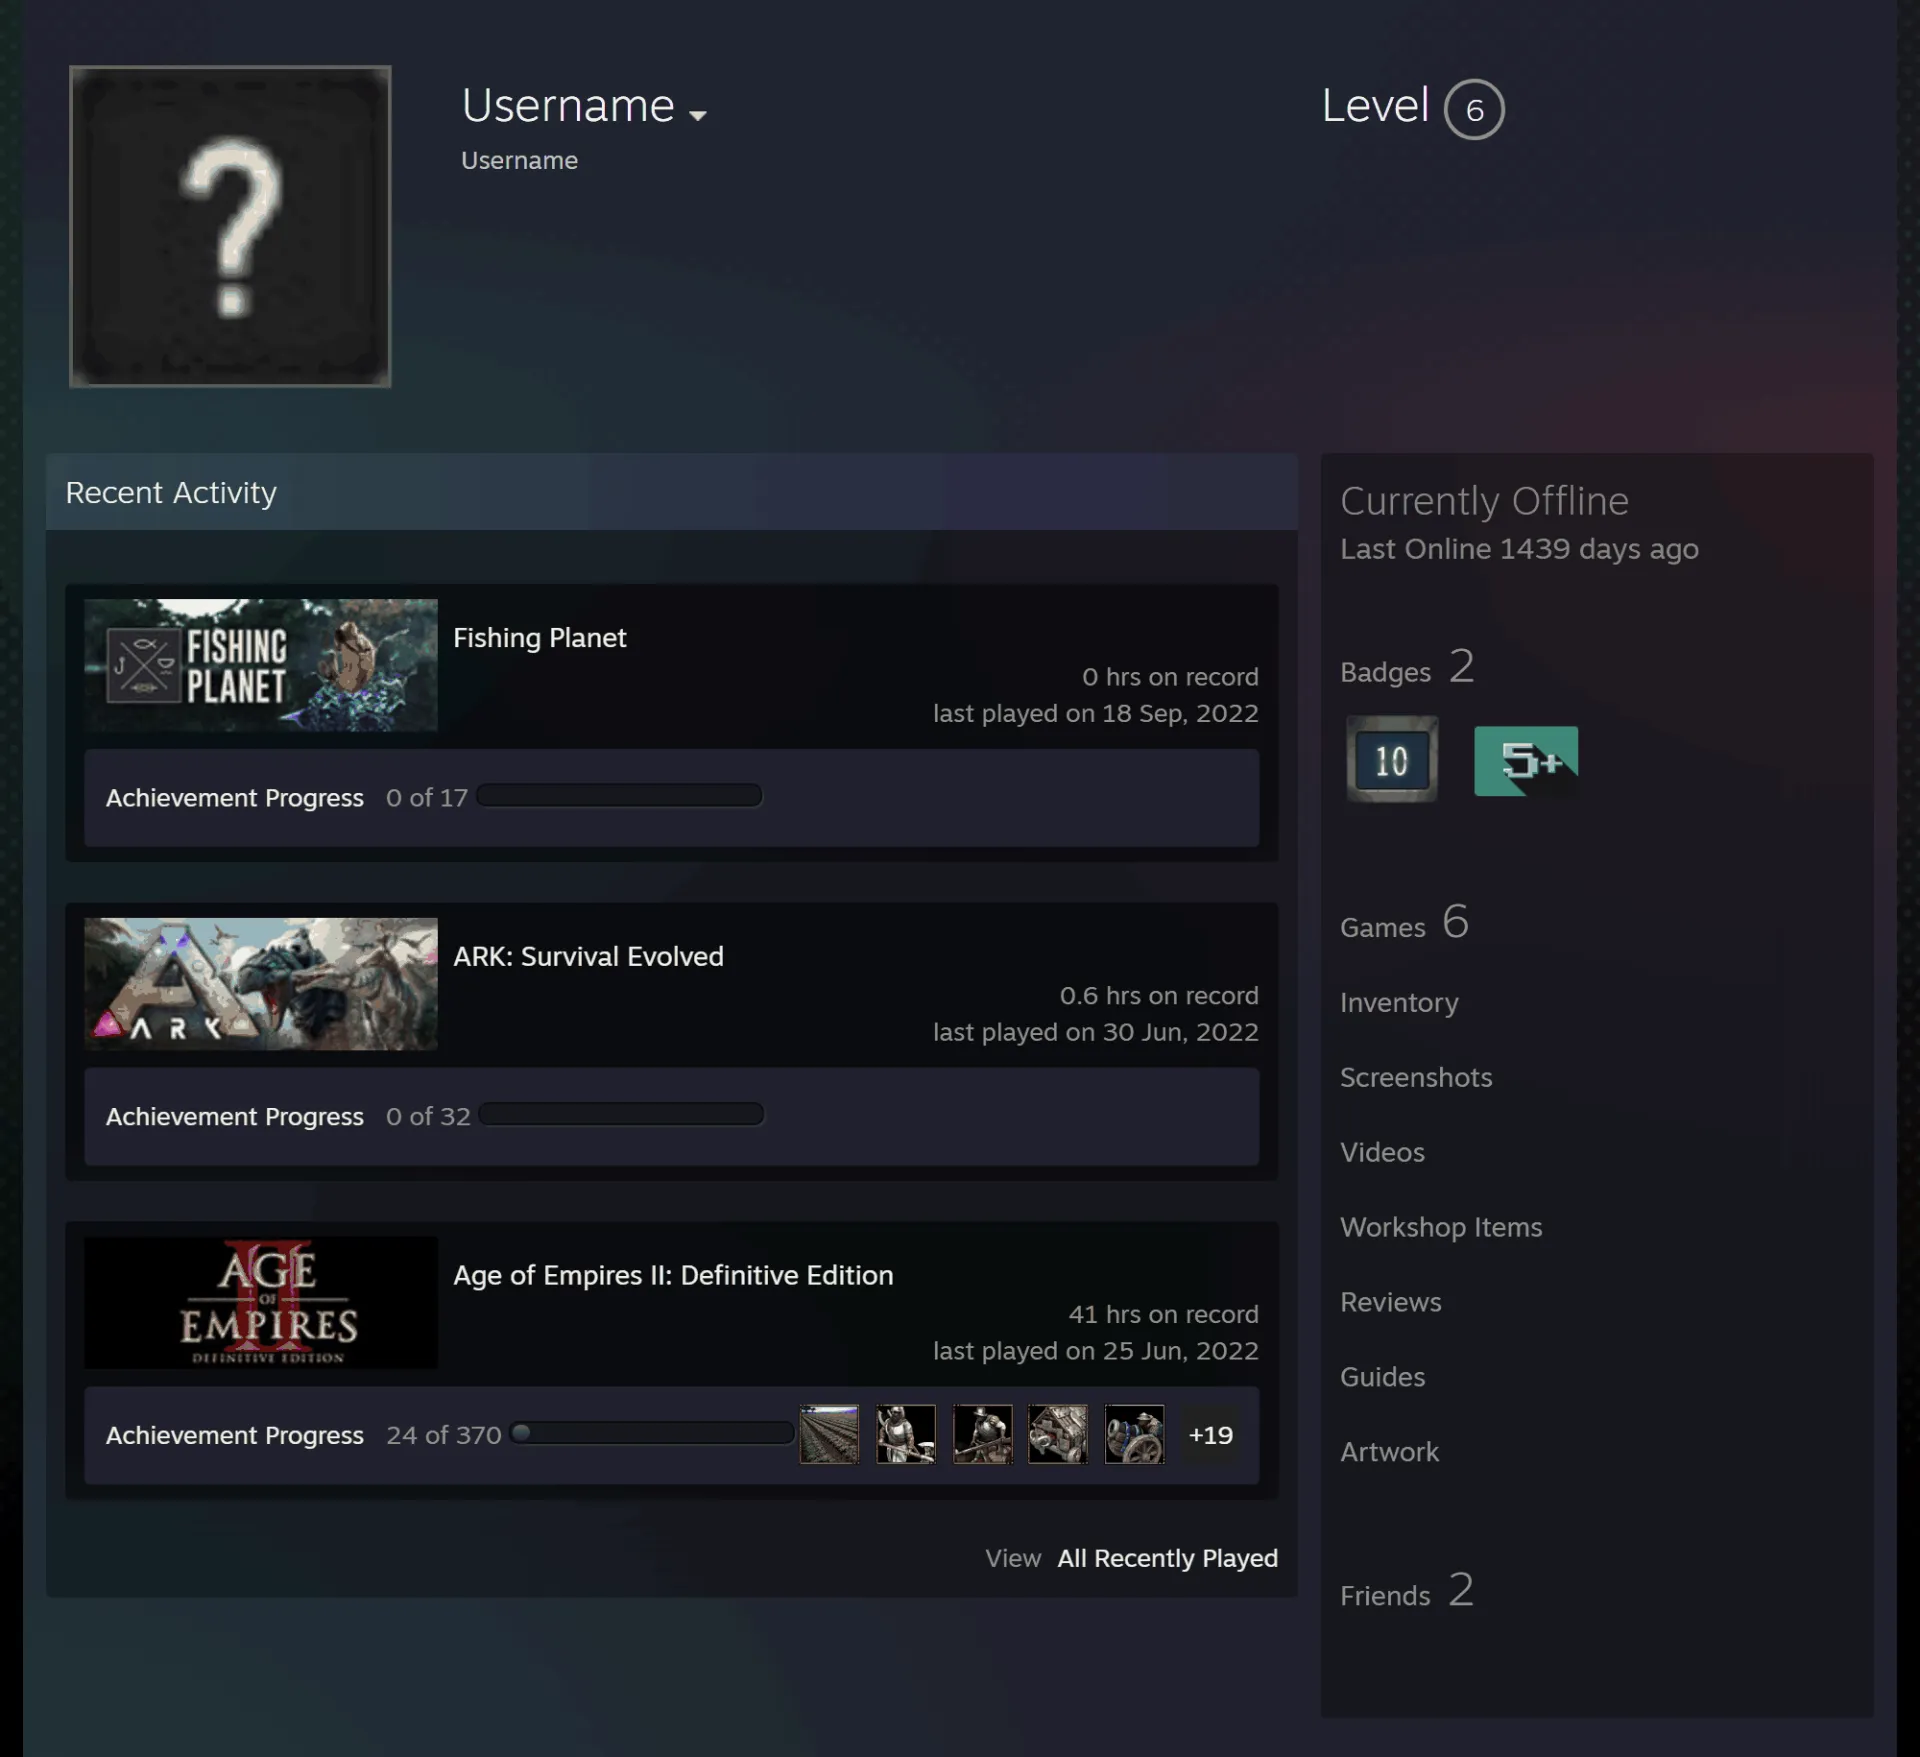
Task: Open fourth Age of Empires achievement icon
Action: (x=1058, y=1434)
